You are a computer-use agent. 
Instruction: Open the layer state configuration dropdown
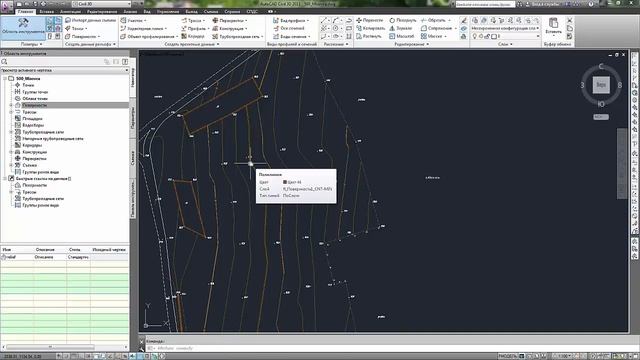point(505,28)
